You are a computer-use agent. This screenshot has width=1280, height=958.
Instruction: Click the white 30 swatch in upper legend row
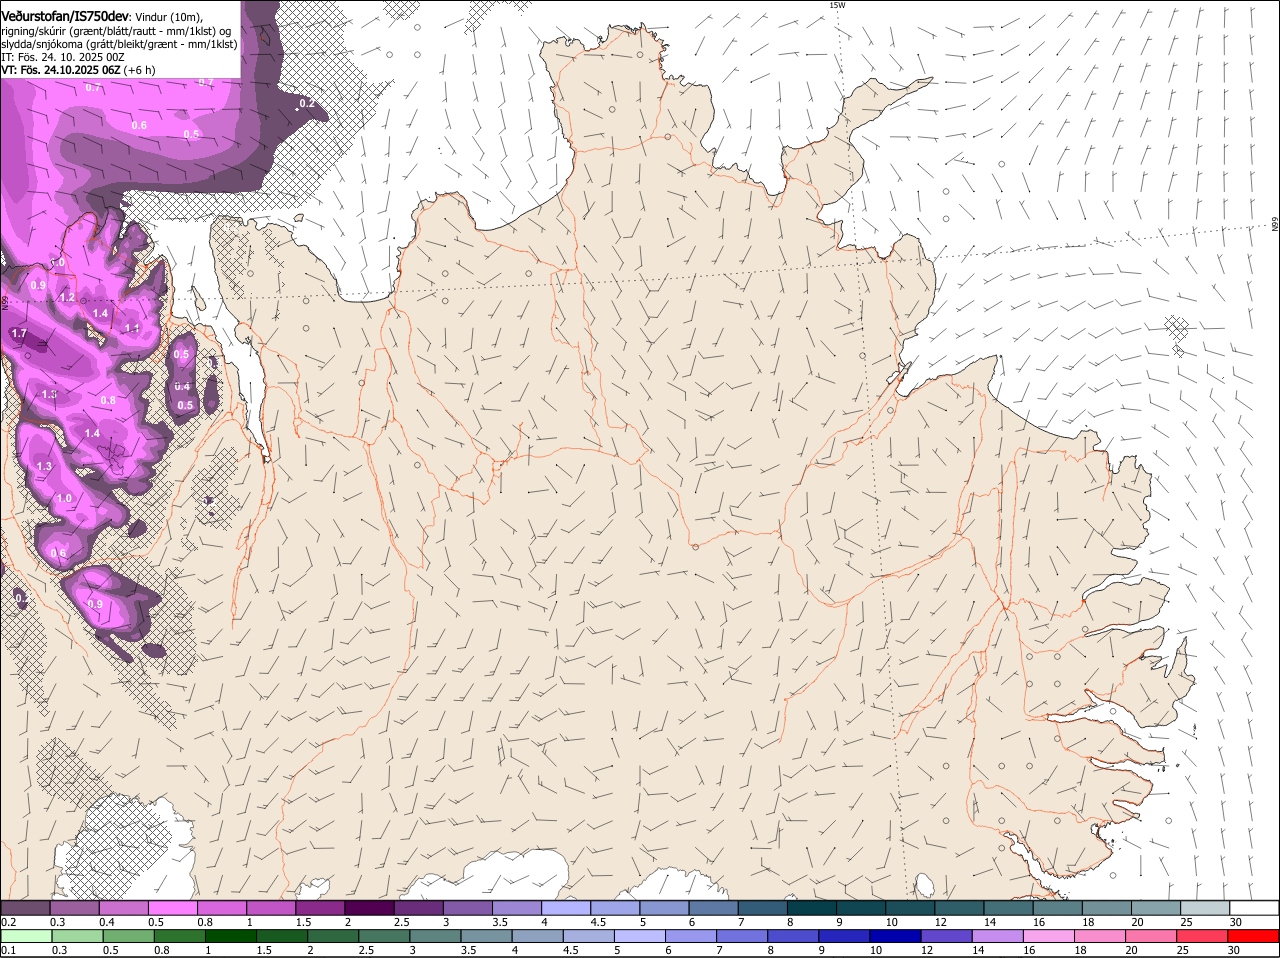[1254, 907]
